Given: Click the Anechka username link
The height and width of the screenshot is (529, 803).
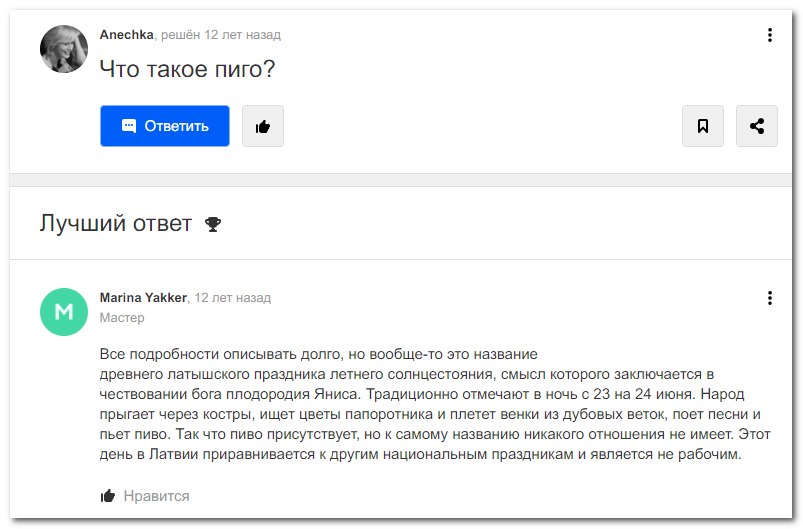Looking at the screenshot, I should click(x=127, y=35).
